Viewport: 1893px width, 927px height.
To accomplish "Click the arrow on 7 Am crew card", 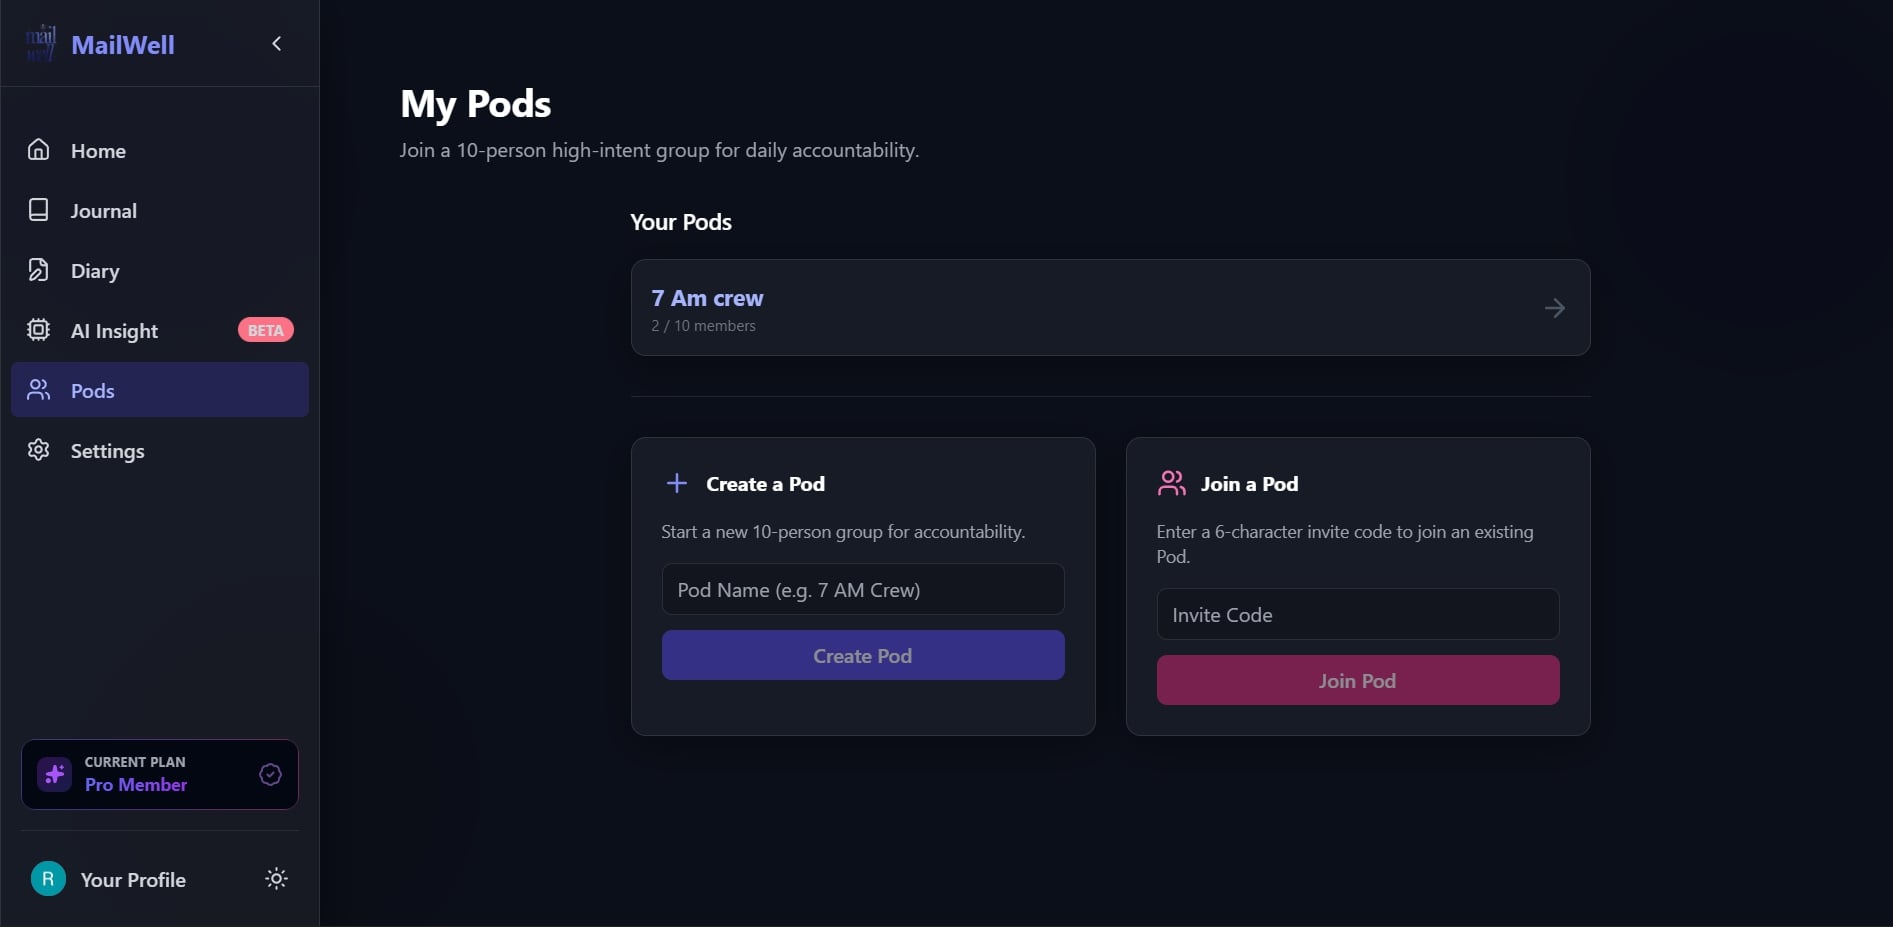I will pyautogui.click(x=1554, y=308).
